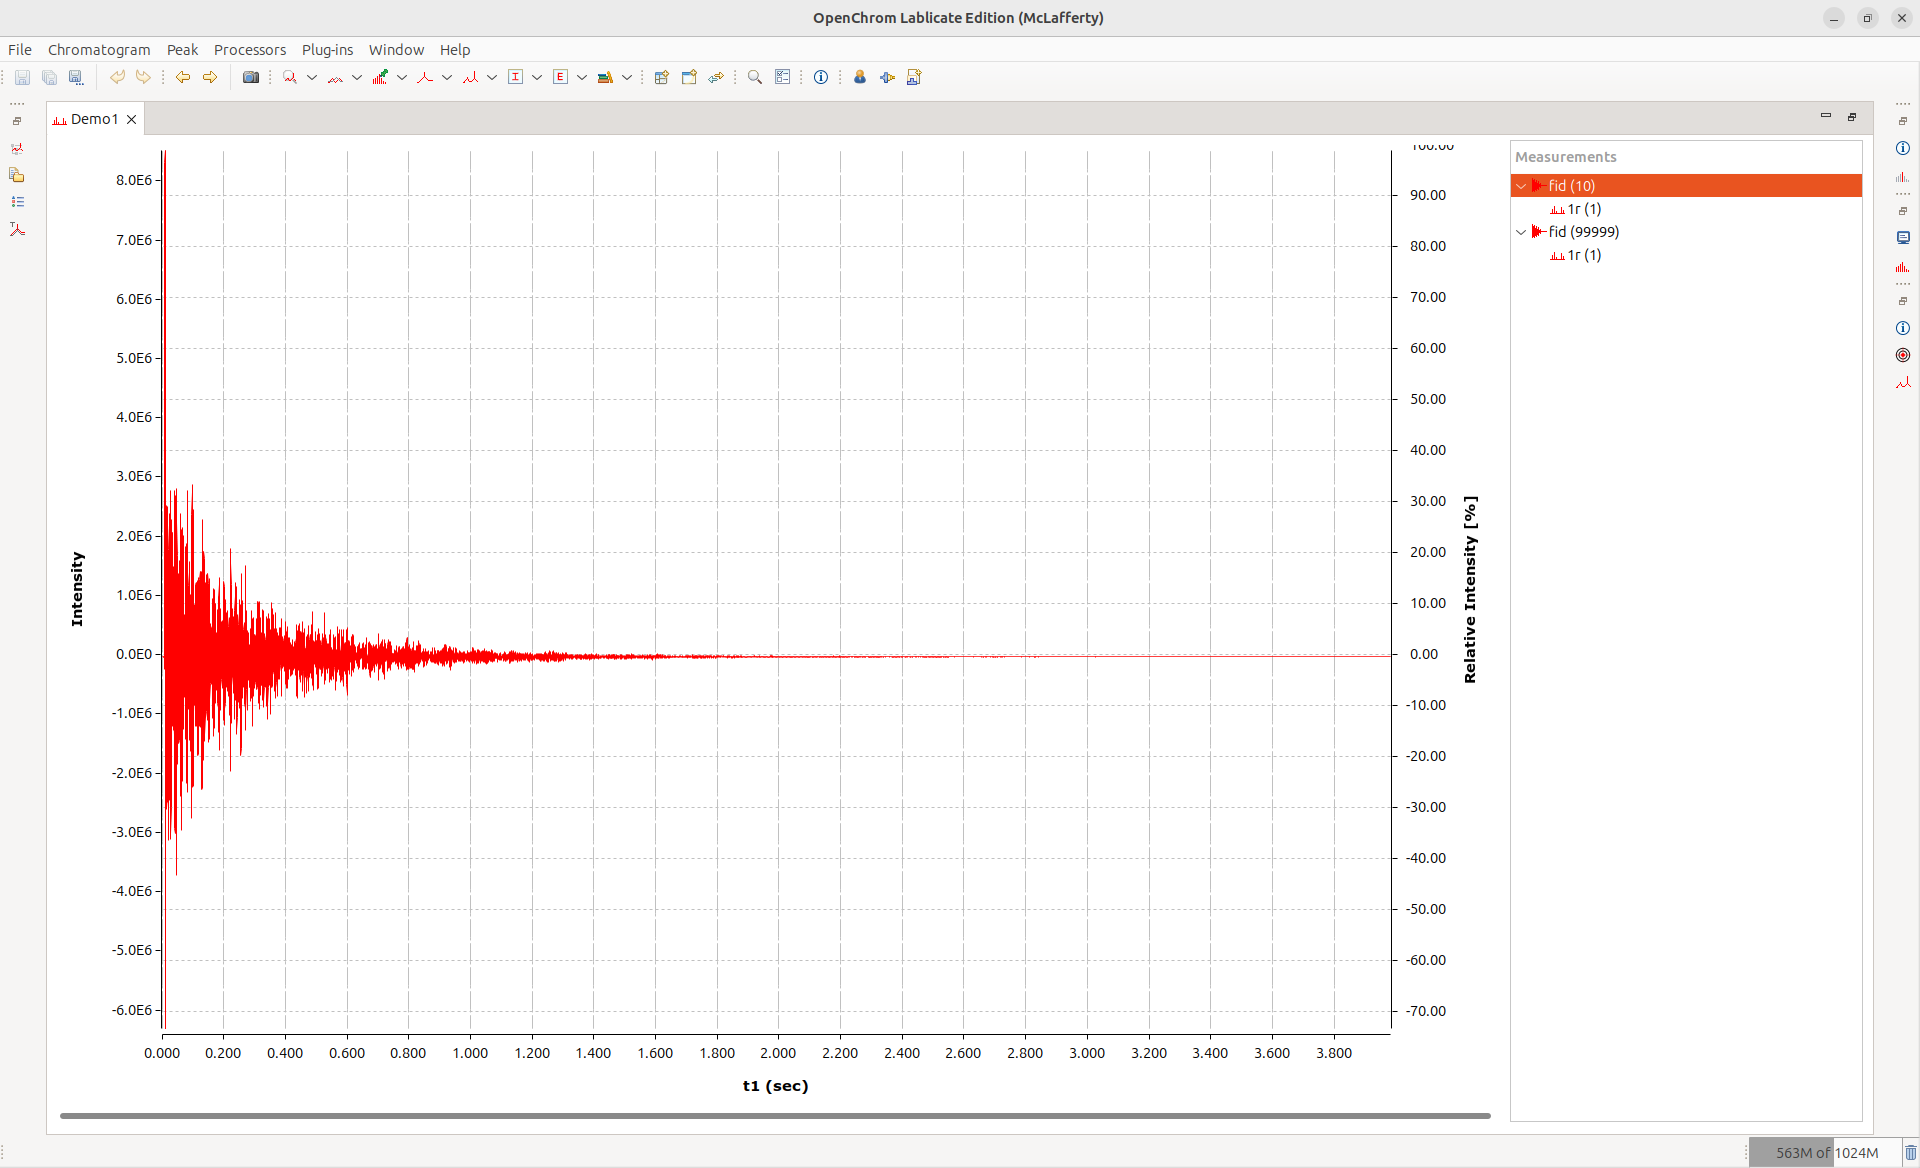
Task: Click the user profile toolbar icon
Action: (860, 77)
